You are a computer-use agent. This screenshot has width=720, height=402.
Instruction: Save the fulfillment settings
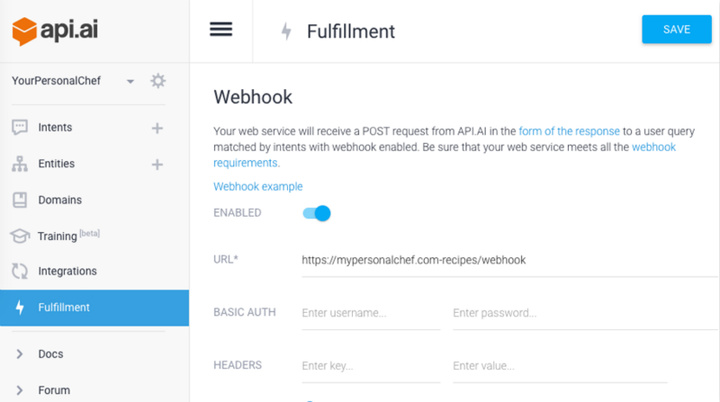pyautogui.click(x=676, y=29)
